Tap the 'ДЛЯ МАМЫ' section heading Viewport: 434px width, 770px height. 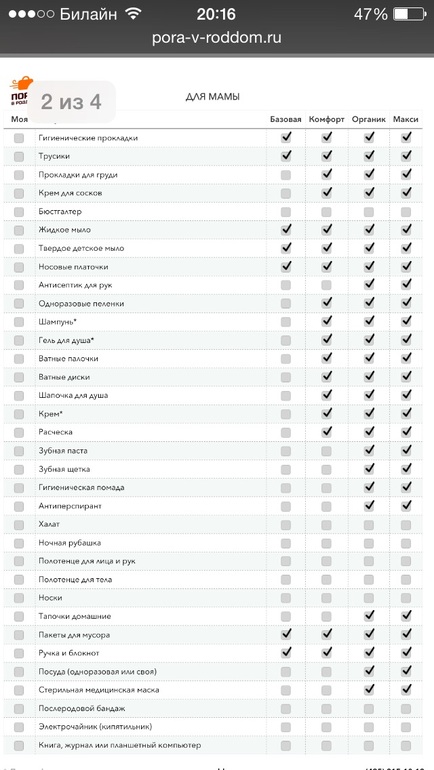pos(213,97)
